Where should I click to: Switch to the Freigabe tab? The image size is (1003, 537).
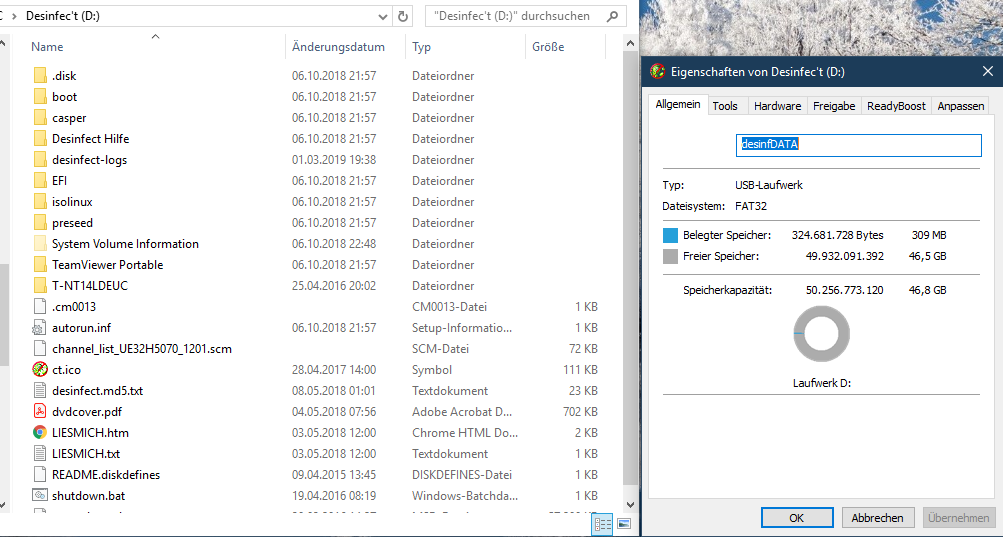click(x=834, y=106)
